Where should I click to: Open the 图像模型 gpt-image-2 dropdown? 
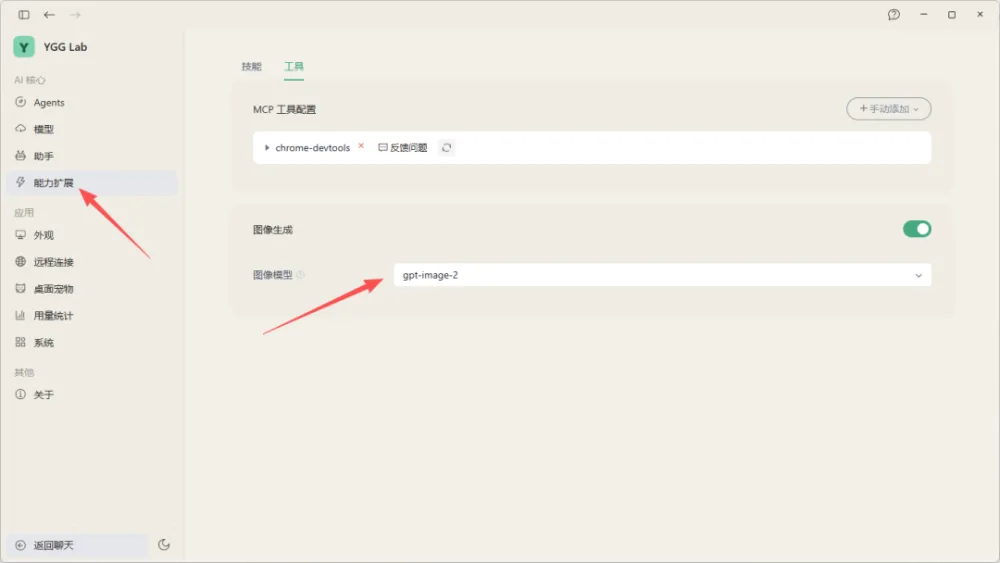(662, 275)
